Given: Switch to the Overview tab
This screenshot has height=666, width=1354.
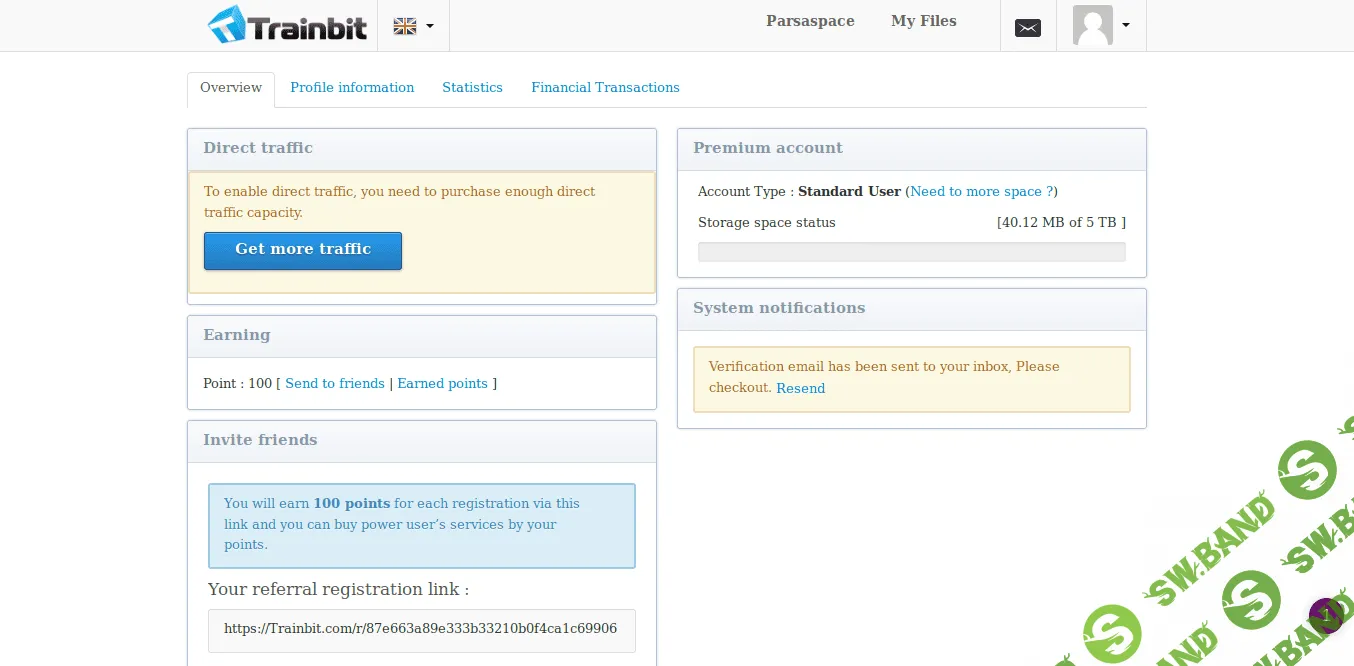Looking at the screenshot, I should pos(231,88).
